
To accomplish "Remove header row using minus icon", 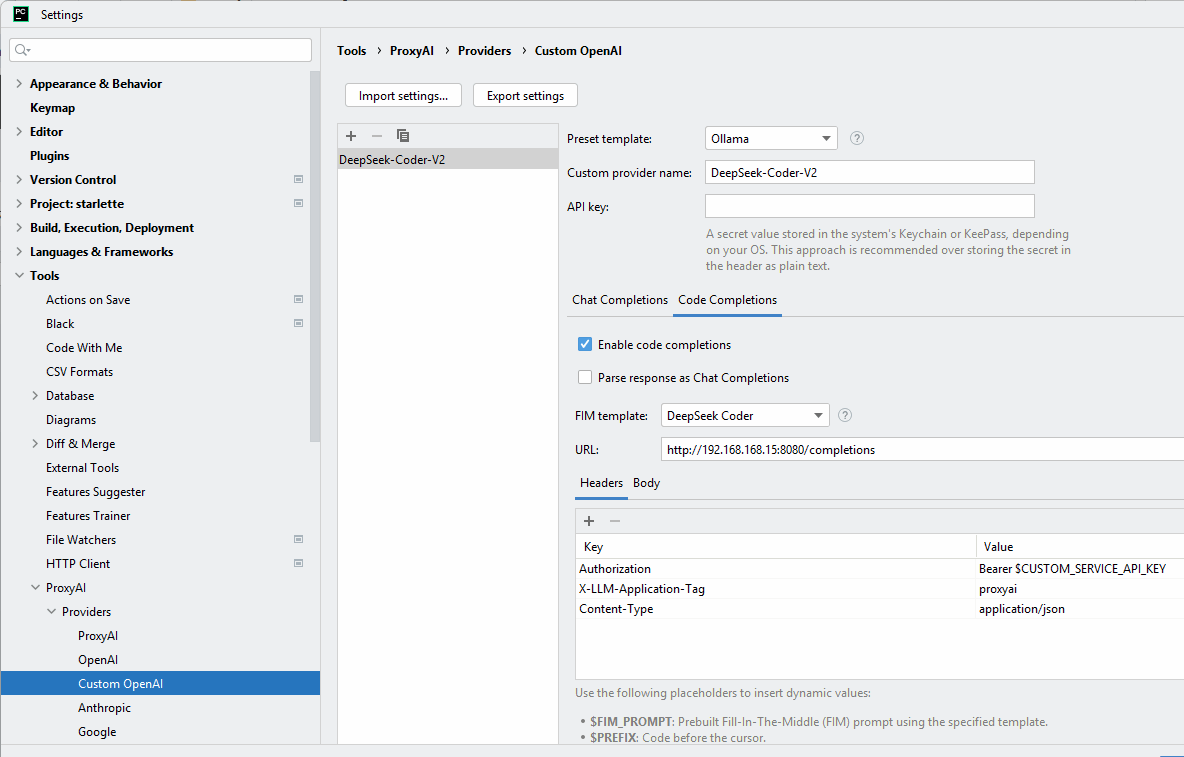I will click(615, 521).
